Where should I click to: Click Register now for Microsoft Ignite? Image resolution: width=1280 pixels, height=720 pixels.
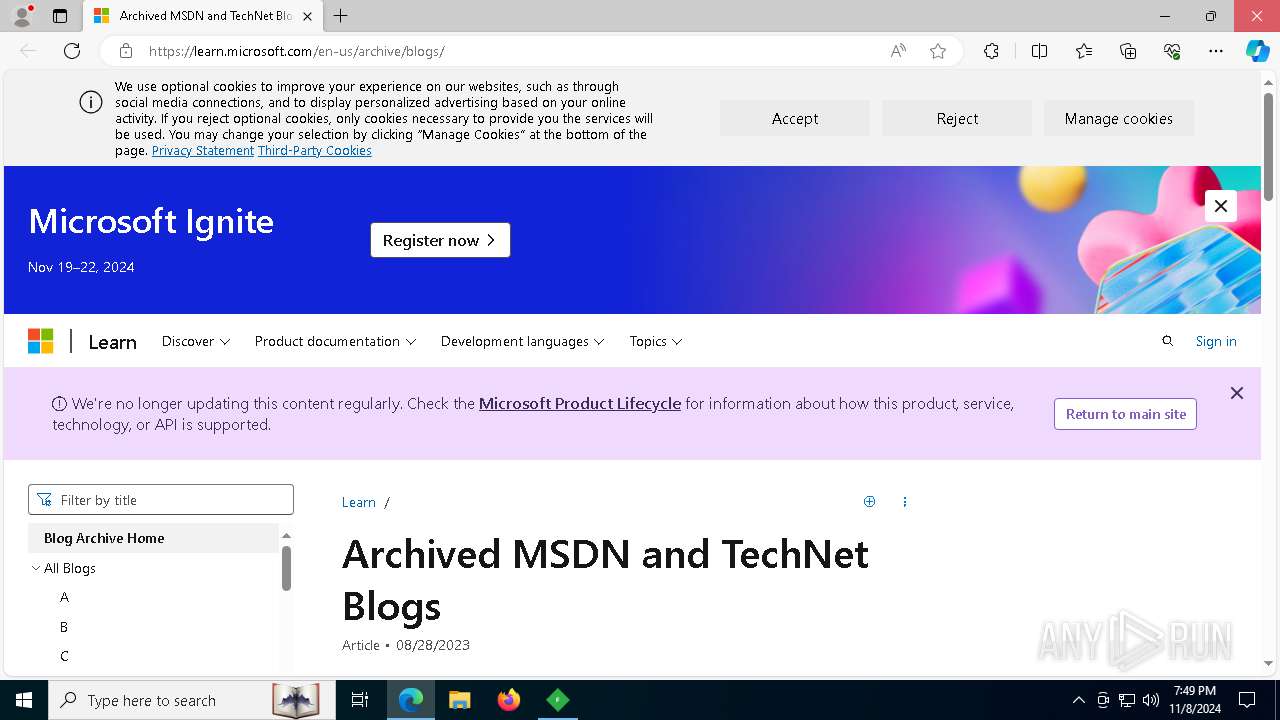click(440, 240)
